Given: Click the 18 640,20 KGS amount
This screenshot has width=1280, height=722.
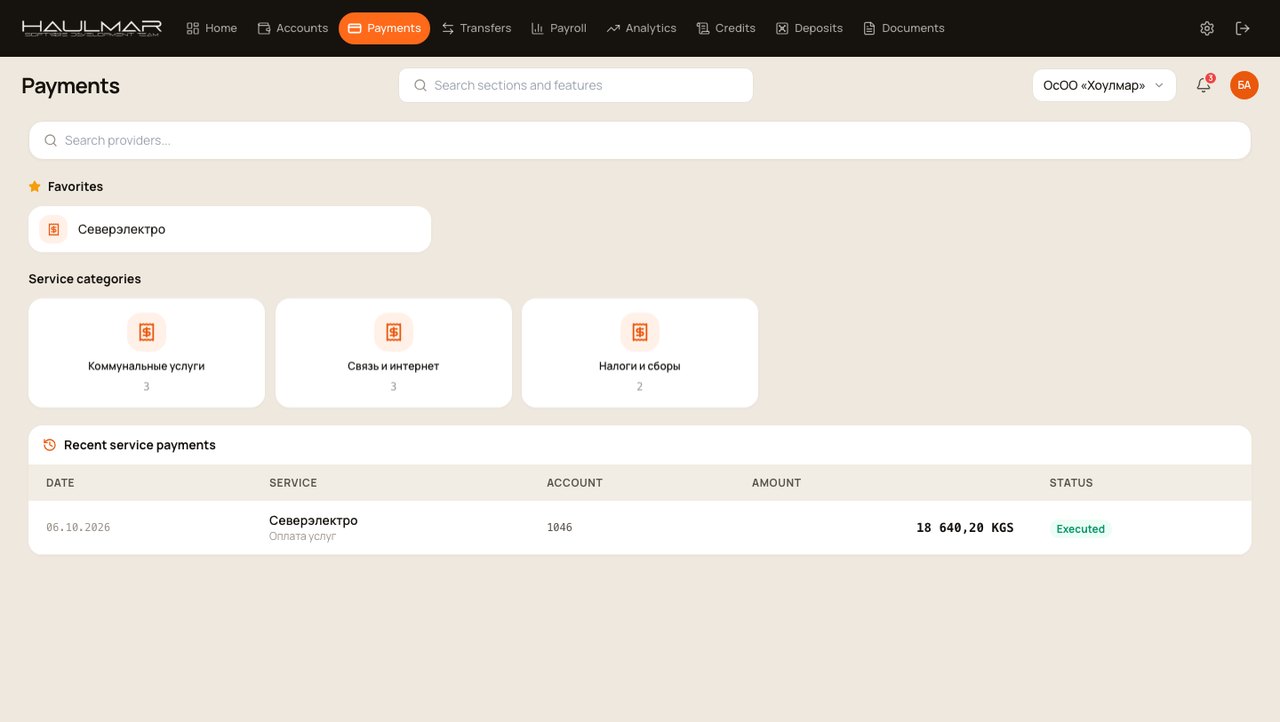Looking at the screenshot, I should pyautogui.click(x=965, y=528).
